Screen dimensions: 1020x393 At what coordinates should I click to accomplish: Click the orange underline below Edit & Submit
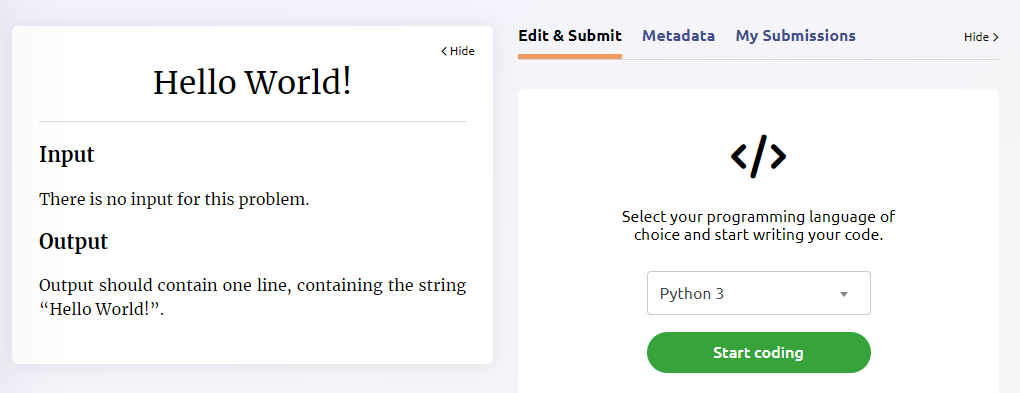click(x=570, y=57)
